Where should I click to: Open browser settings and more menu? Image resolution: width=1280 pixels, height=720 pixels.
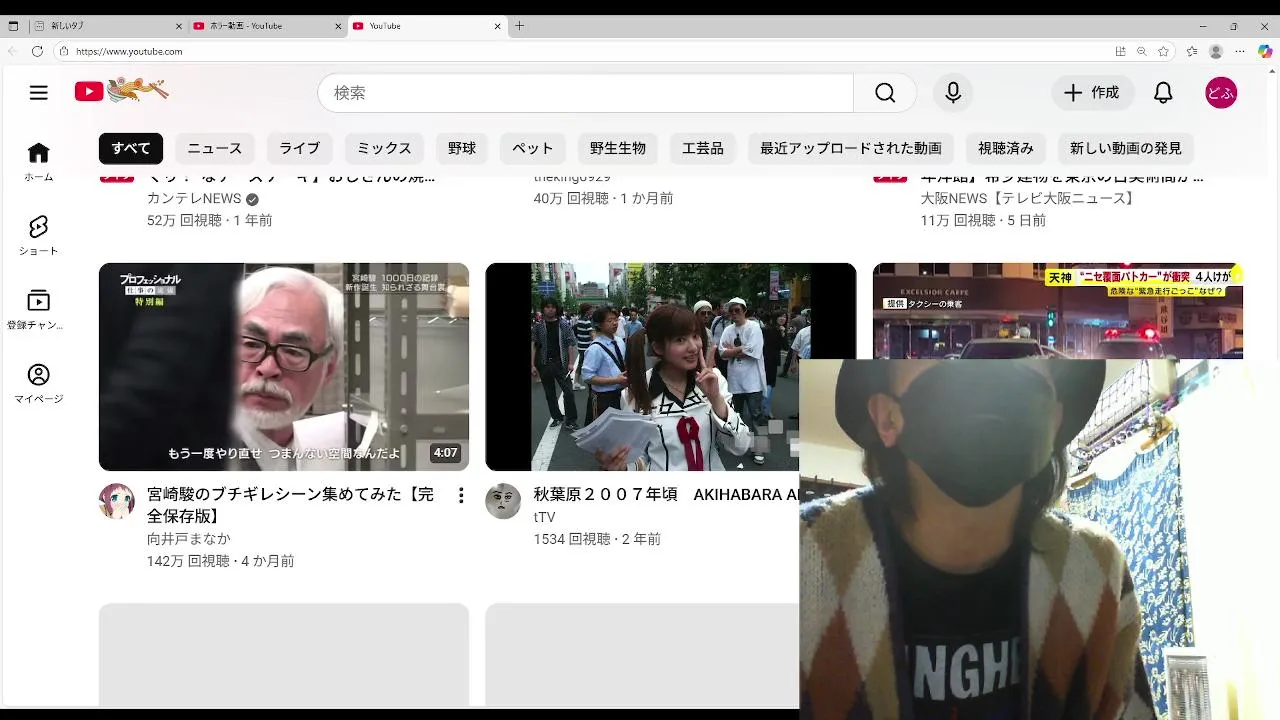(x=1240, y=51)
